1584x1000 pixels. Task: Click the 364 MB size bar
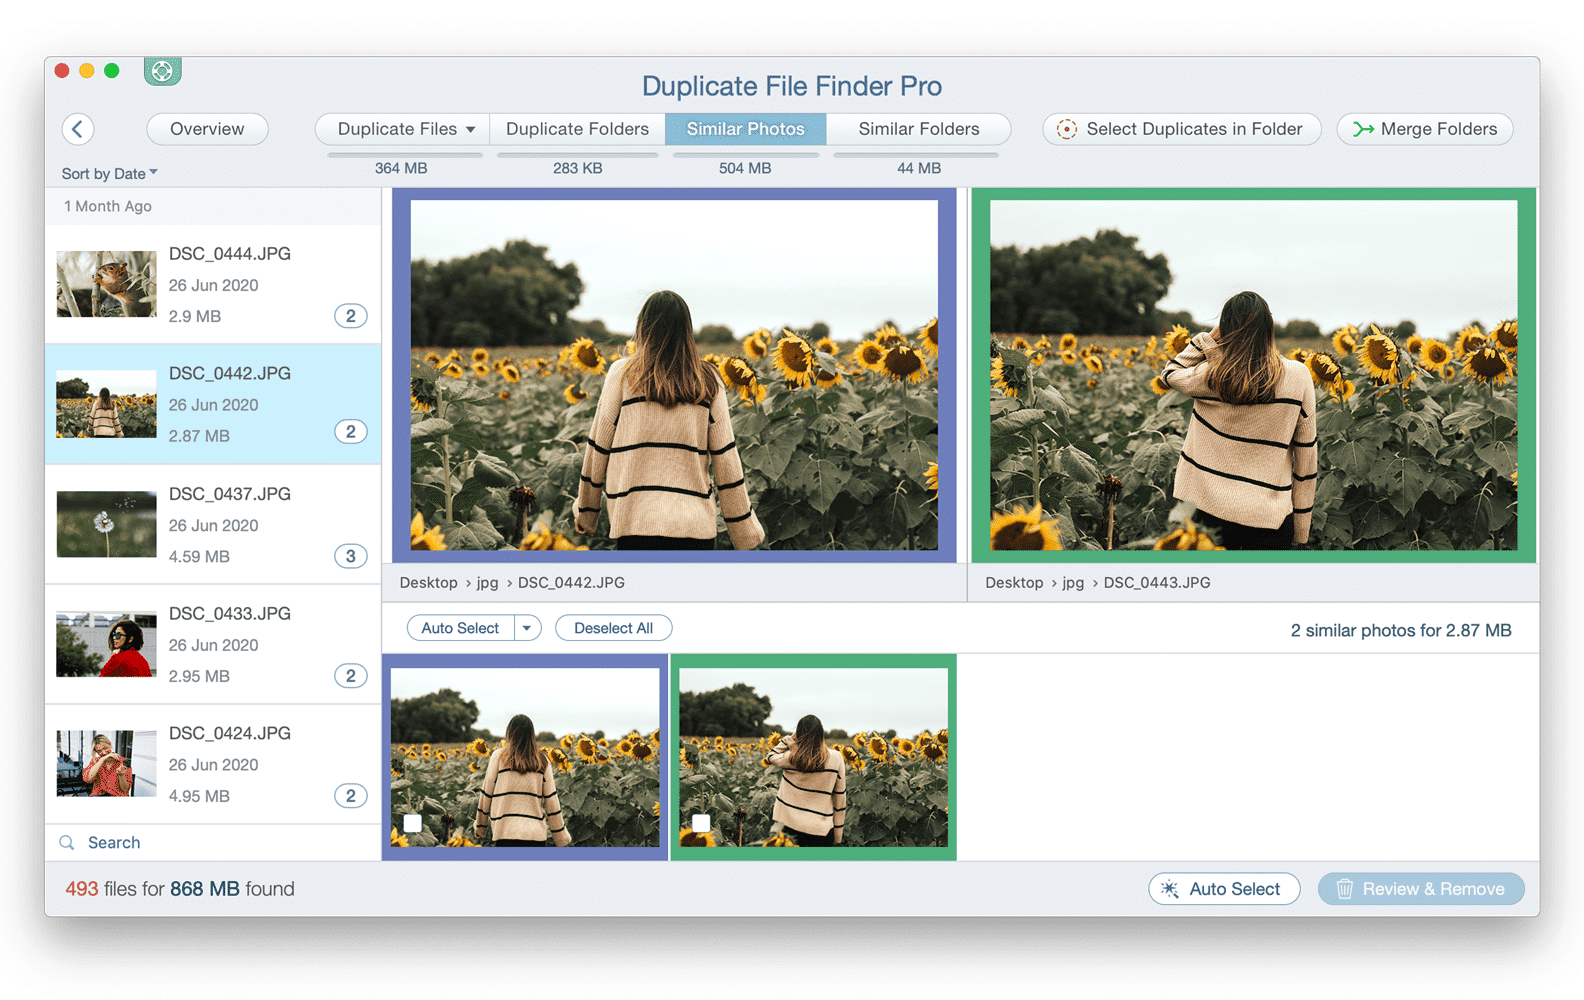tap(404, 155)
